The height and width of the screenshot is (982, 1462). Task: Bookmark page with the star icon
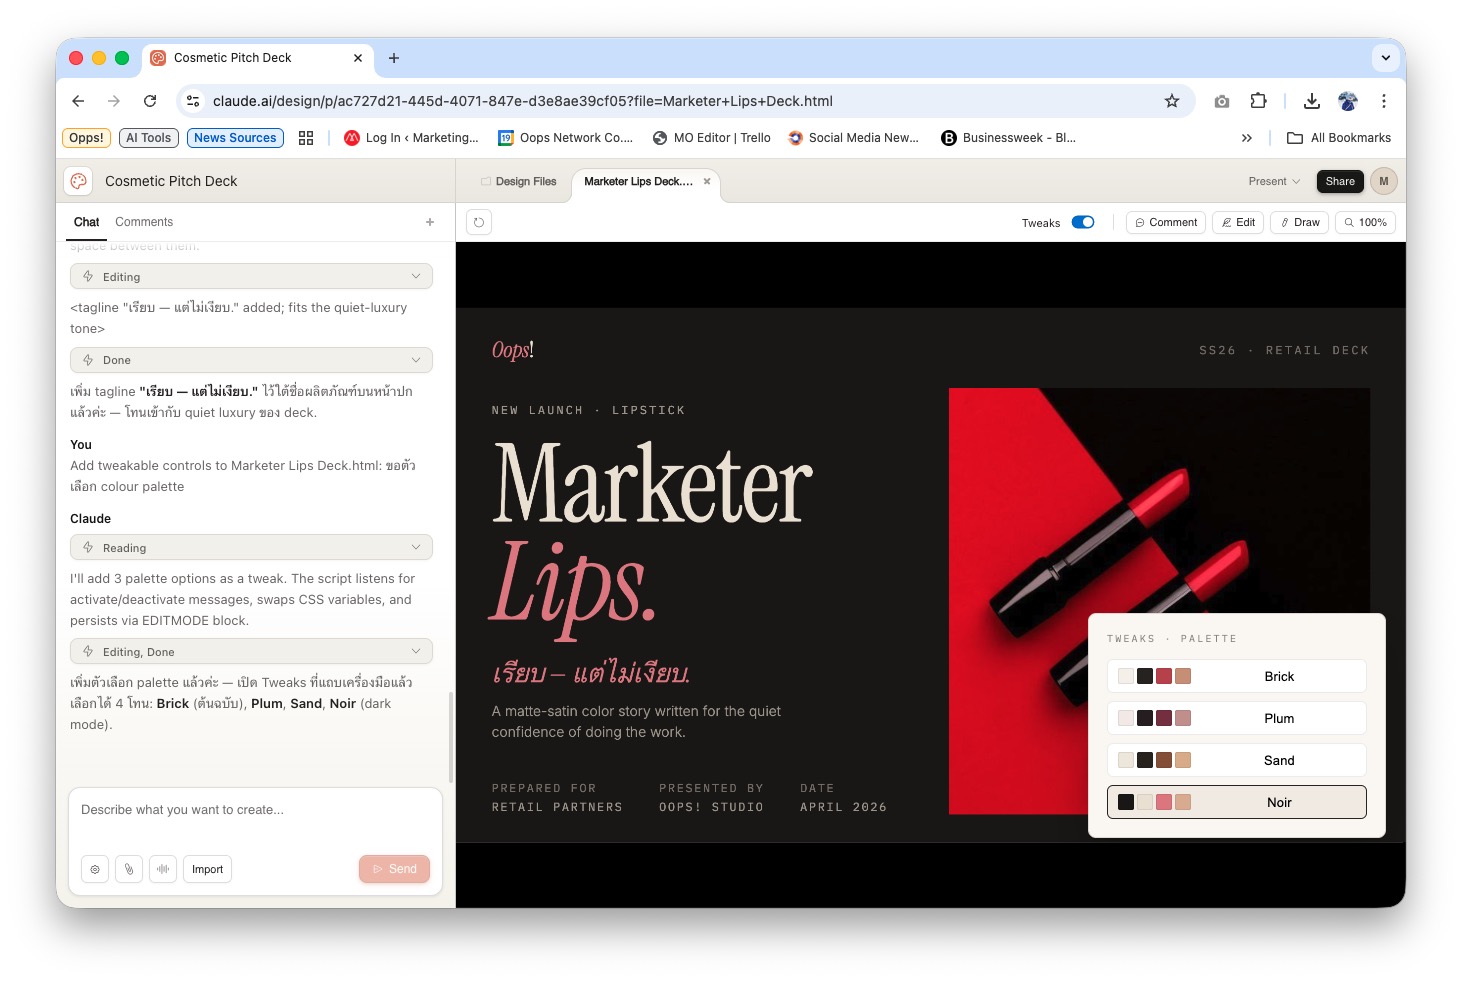pos(1172,101)
